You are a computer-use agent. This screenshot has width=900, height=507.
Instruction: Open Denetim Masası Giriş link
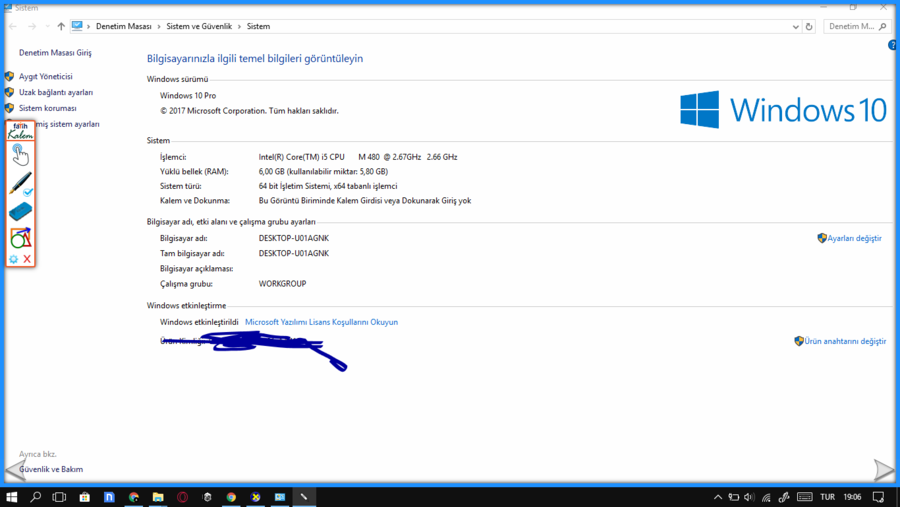tap(55, 52)
